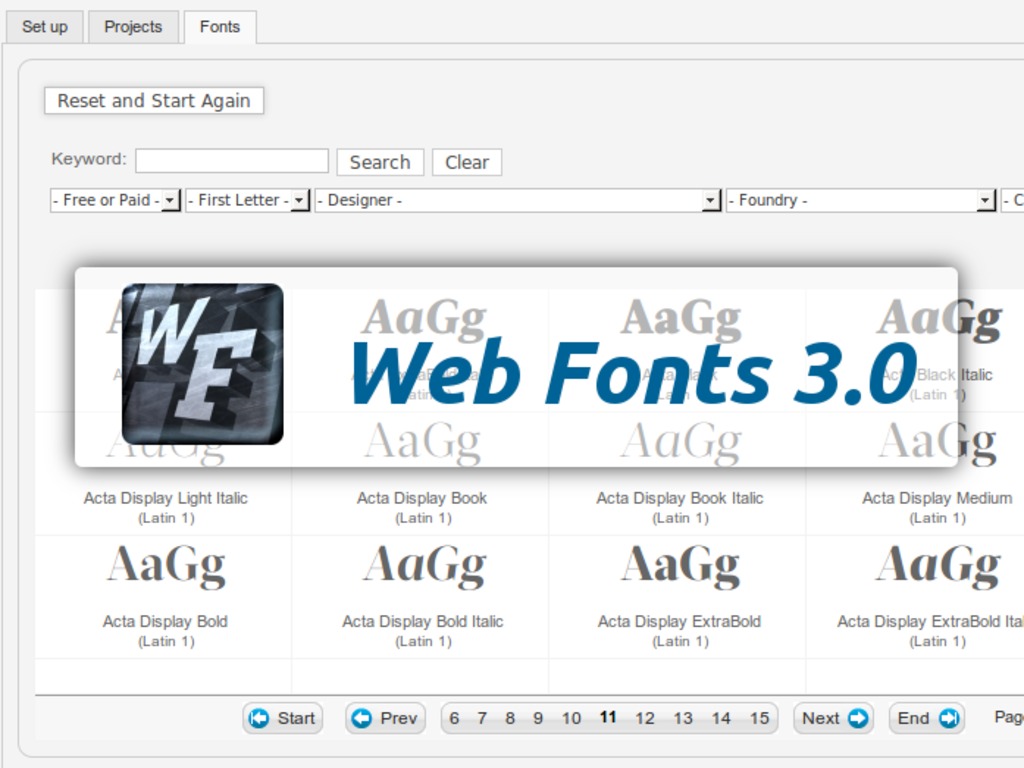Go to page 8
The image size is (1024, 768).
[x=510, y=718]
